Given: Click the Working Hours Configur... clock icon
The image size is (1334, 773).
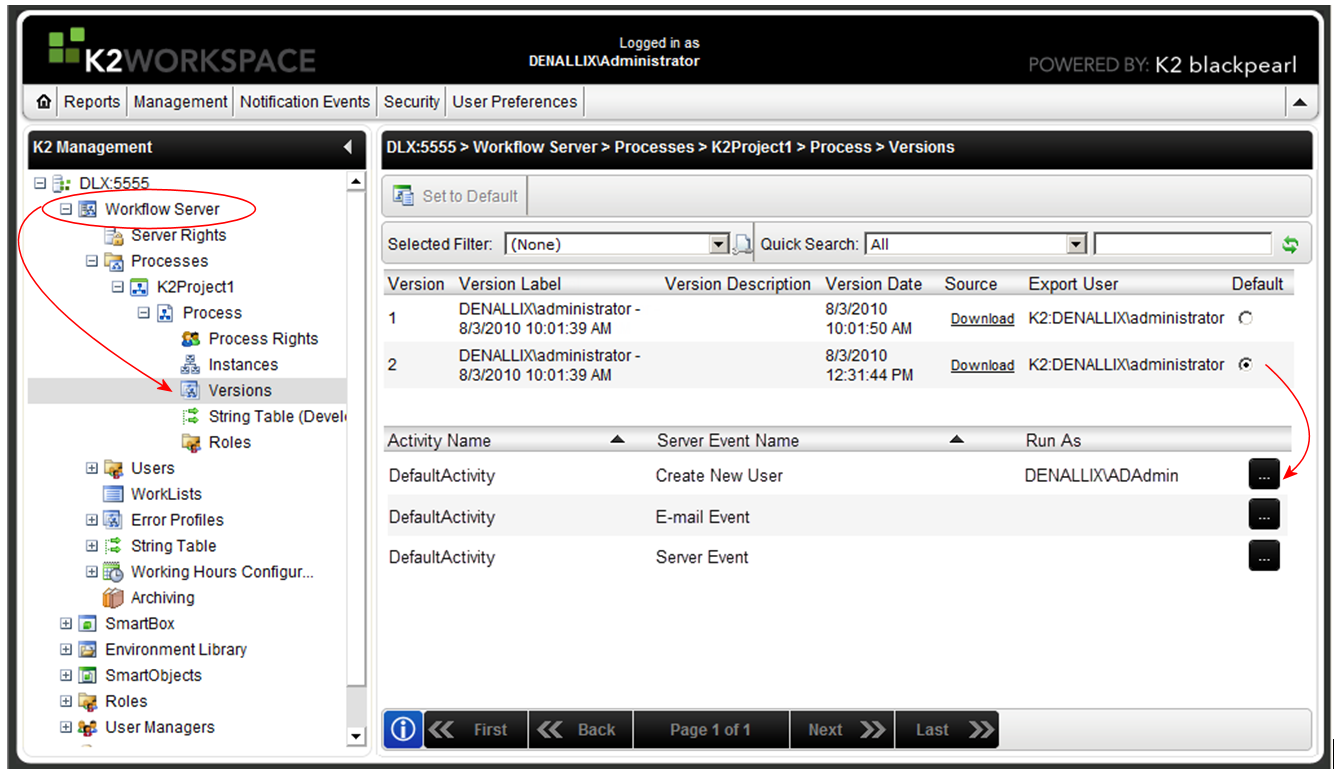Looking at the screenshot, I should (x=114, y=573).
